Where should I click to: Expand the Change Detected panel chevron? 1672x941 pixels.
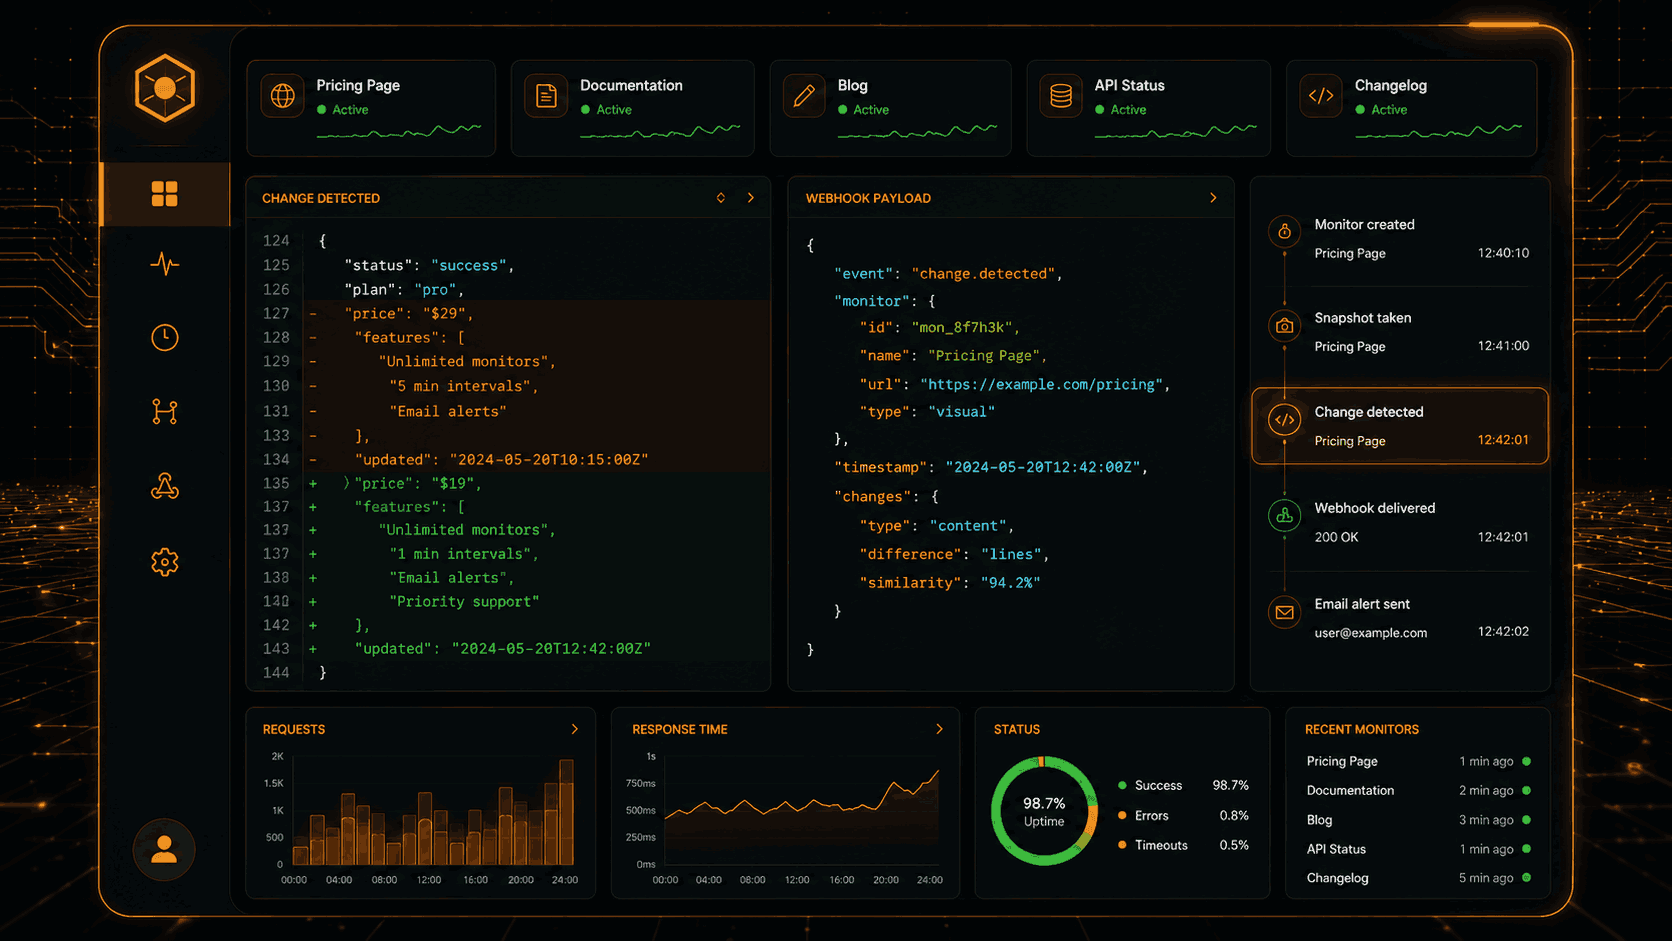[751, 198]
